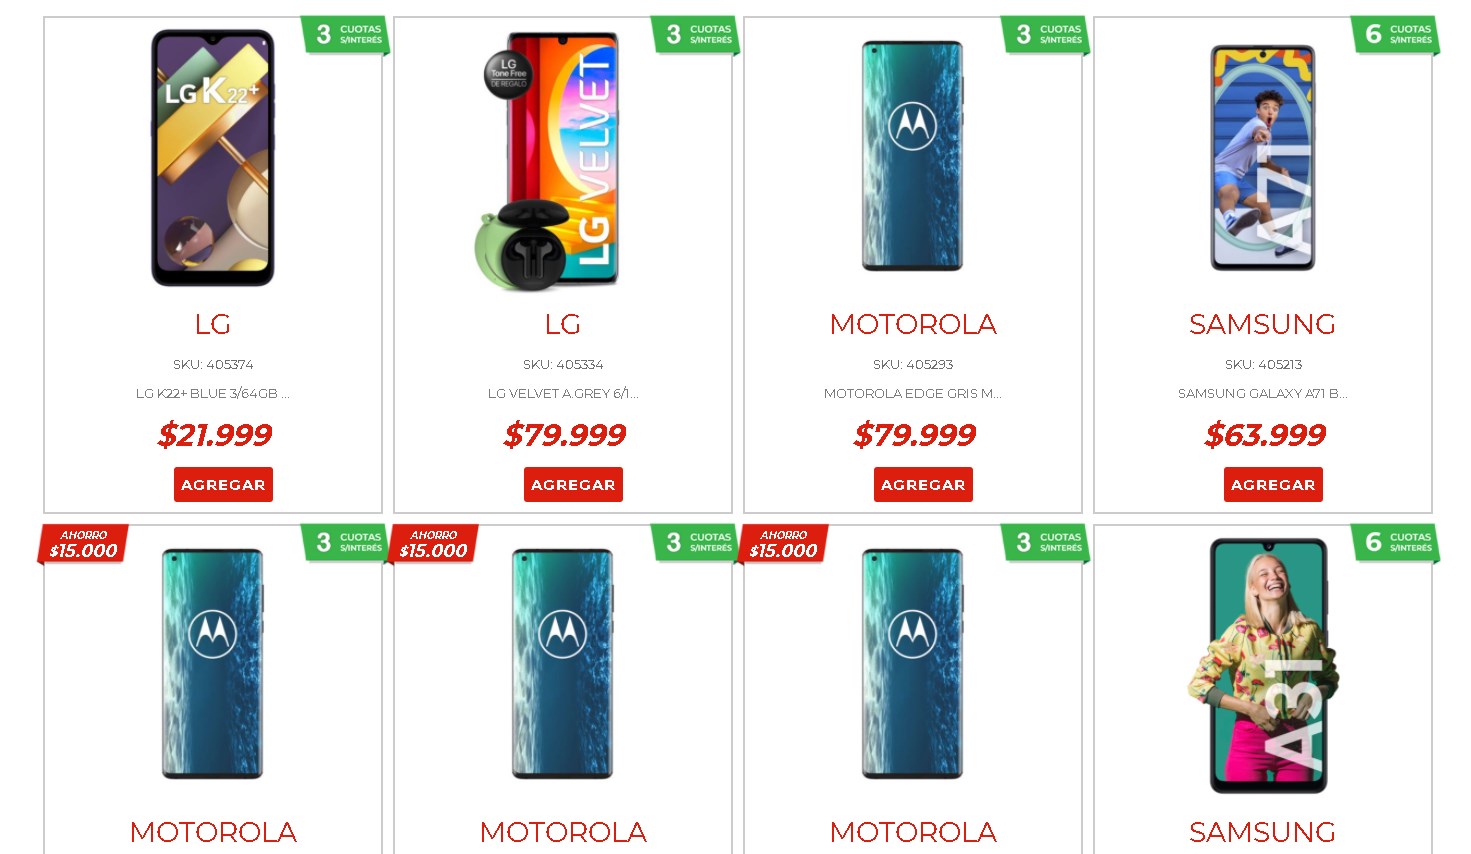Add the LG K22+ to cart
The height and width of the screenshot is (854, 1471).
click(x=223, y=484)
